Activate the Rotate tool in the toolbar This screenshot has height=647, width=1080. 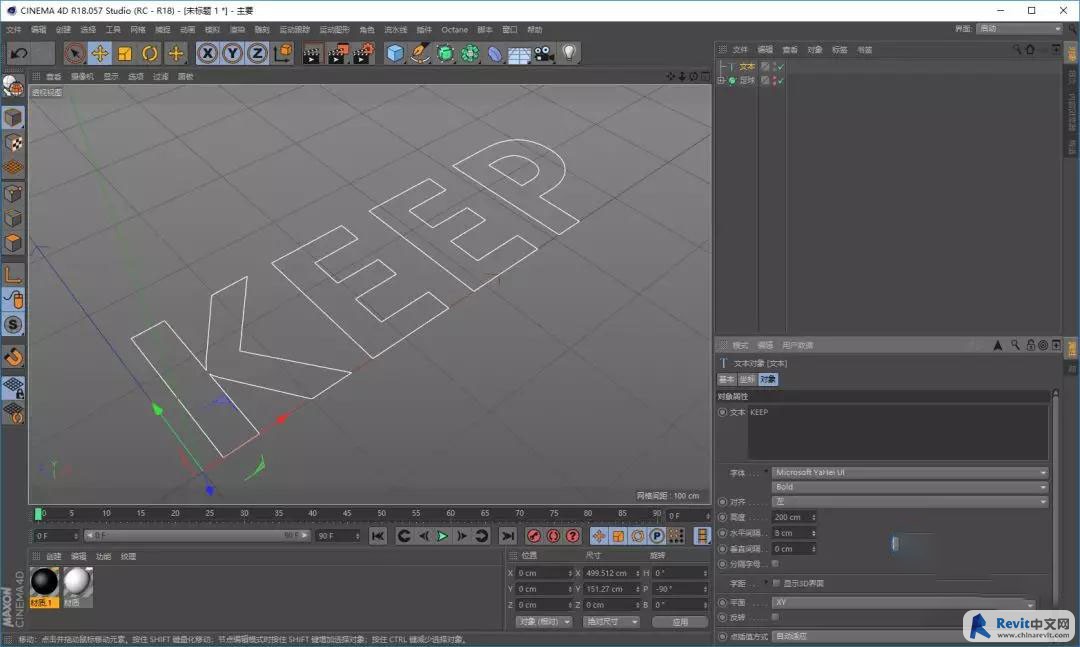[x=149, y=53]
